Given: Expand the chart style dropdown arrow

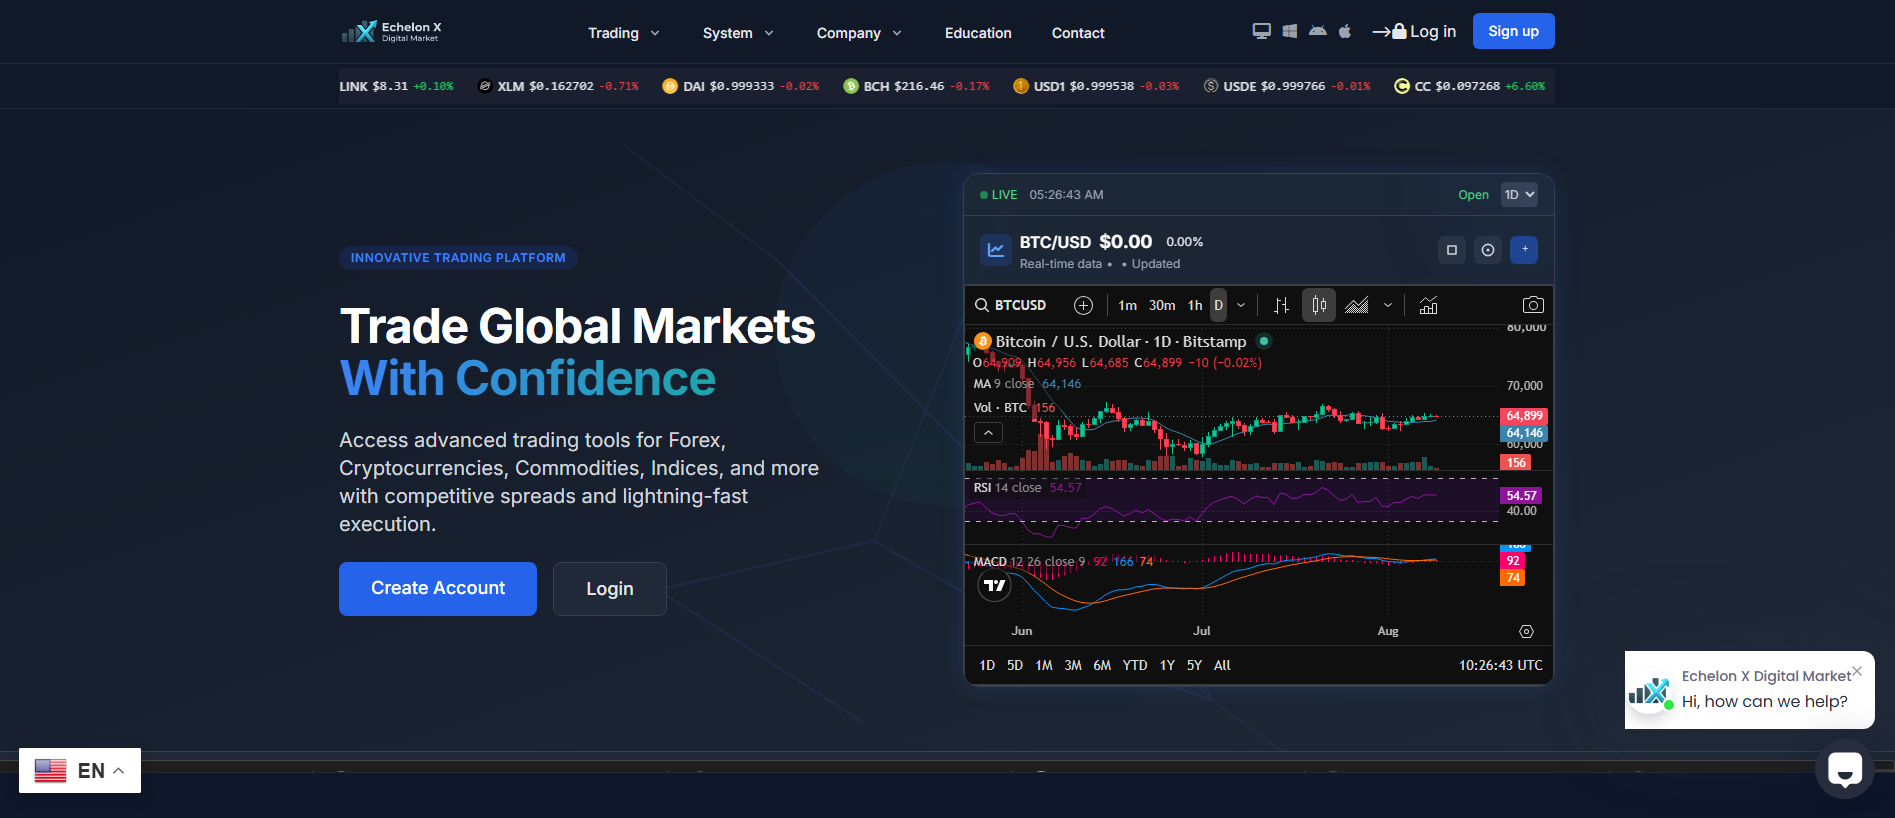Looking at the screenshot, I should (1388, 305).
